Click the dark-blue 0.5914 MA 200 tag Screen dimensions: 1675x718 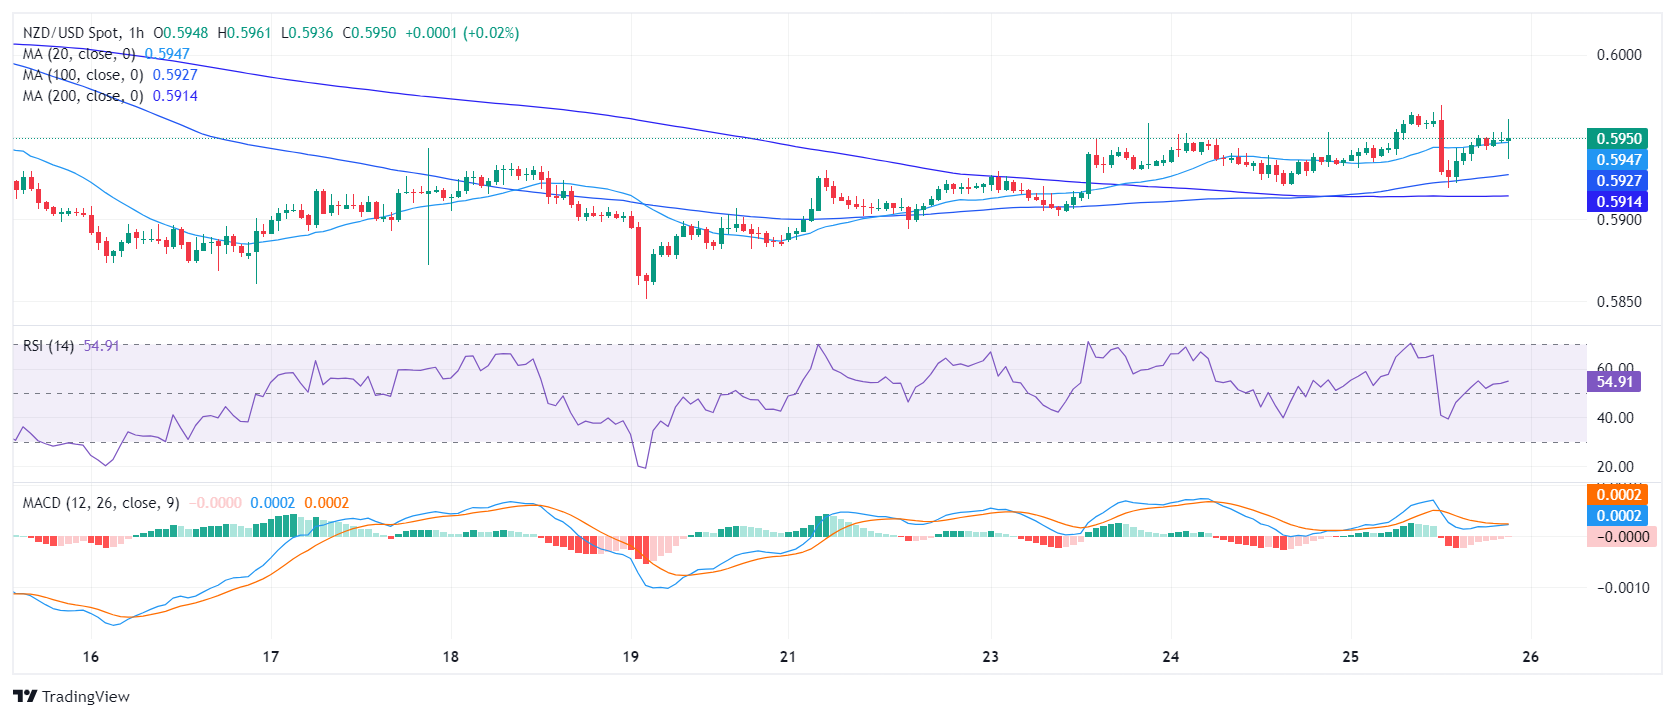pyautogui.click(x=1618, y=202)
